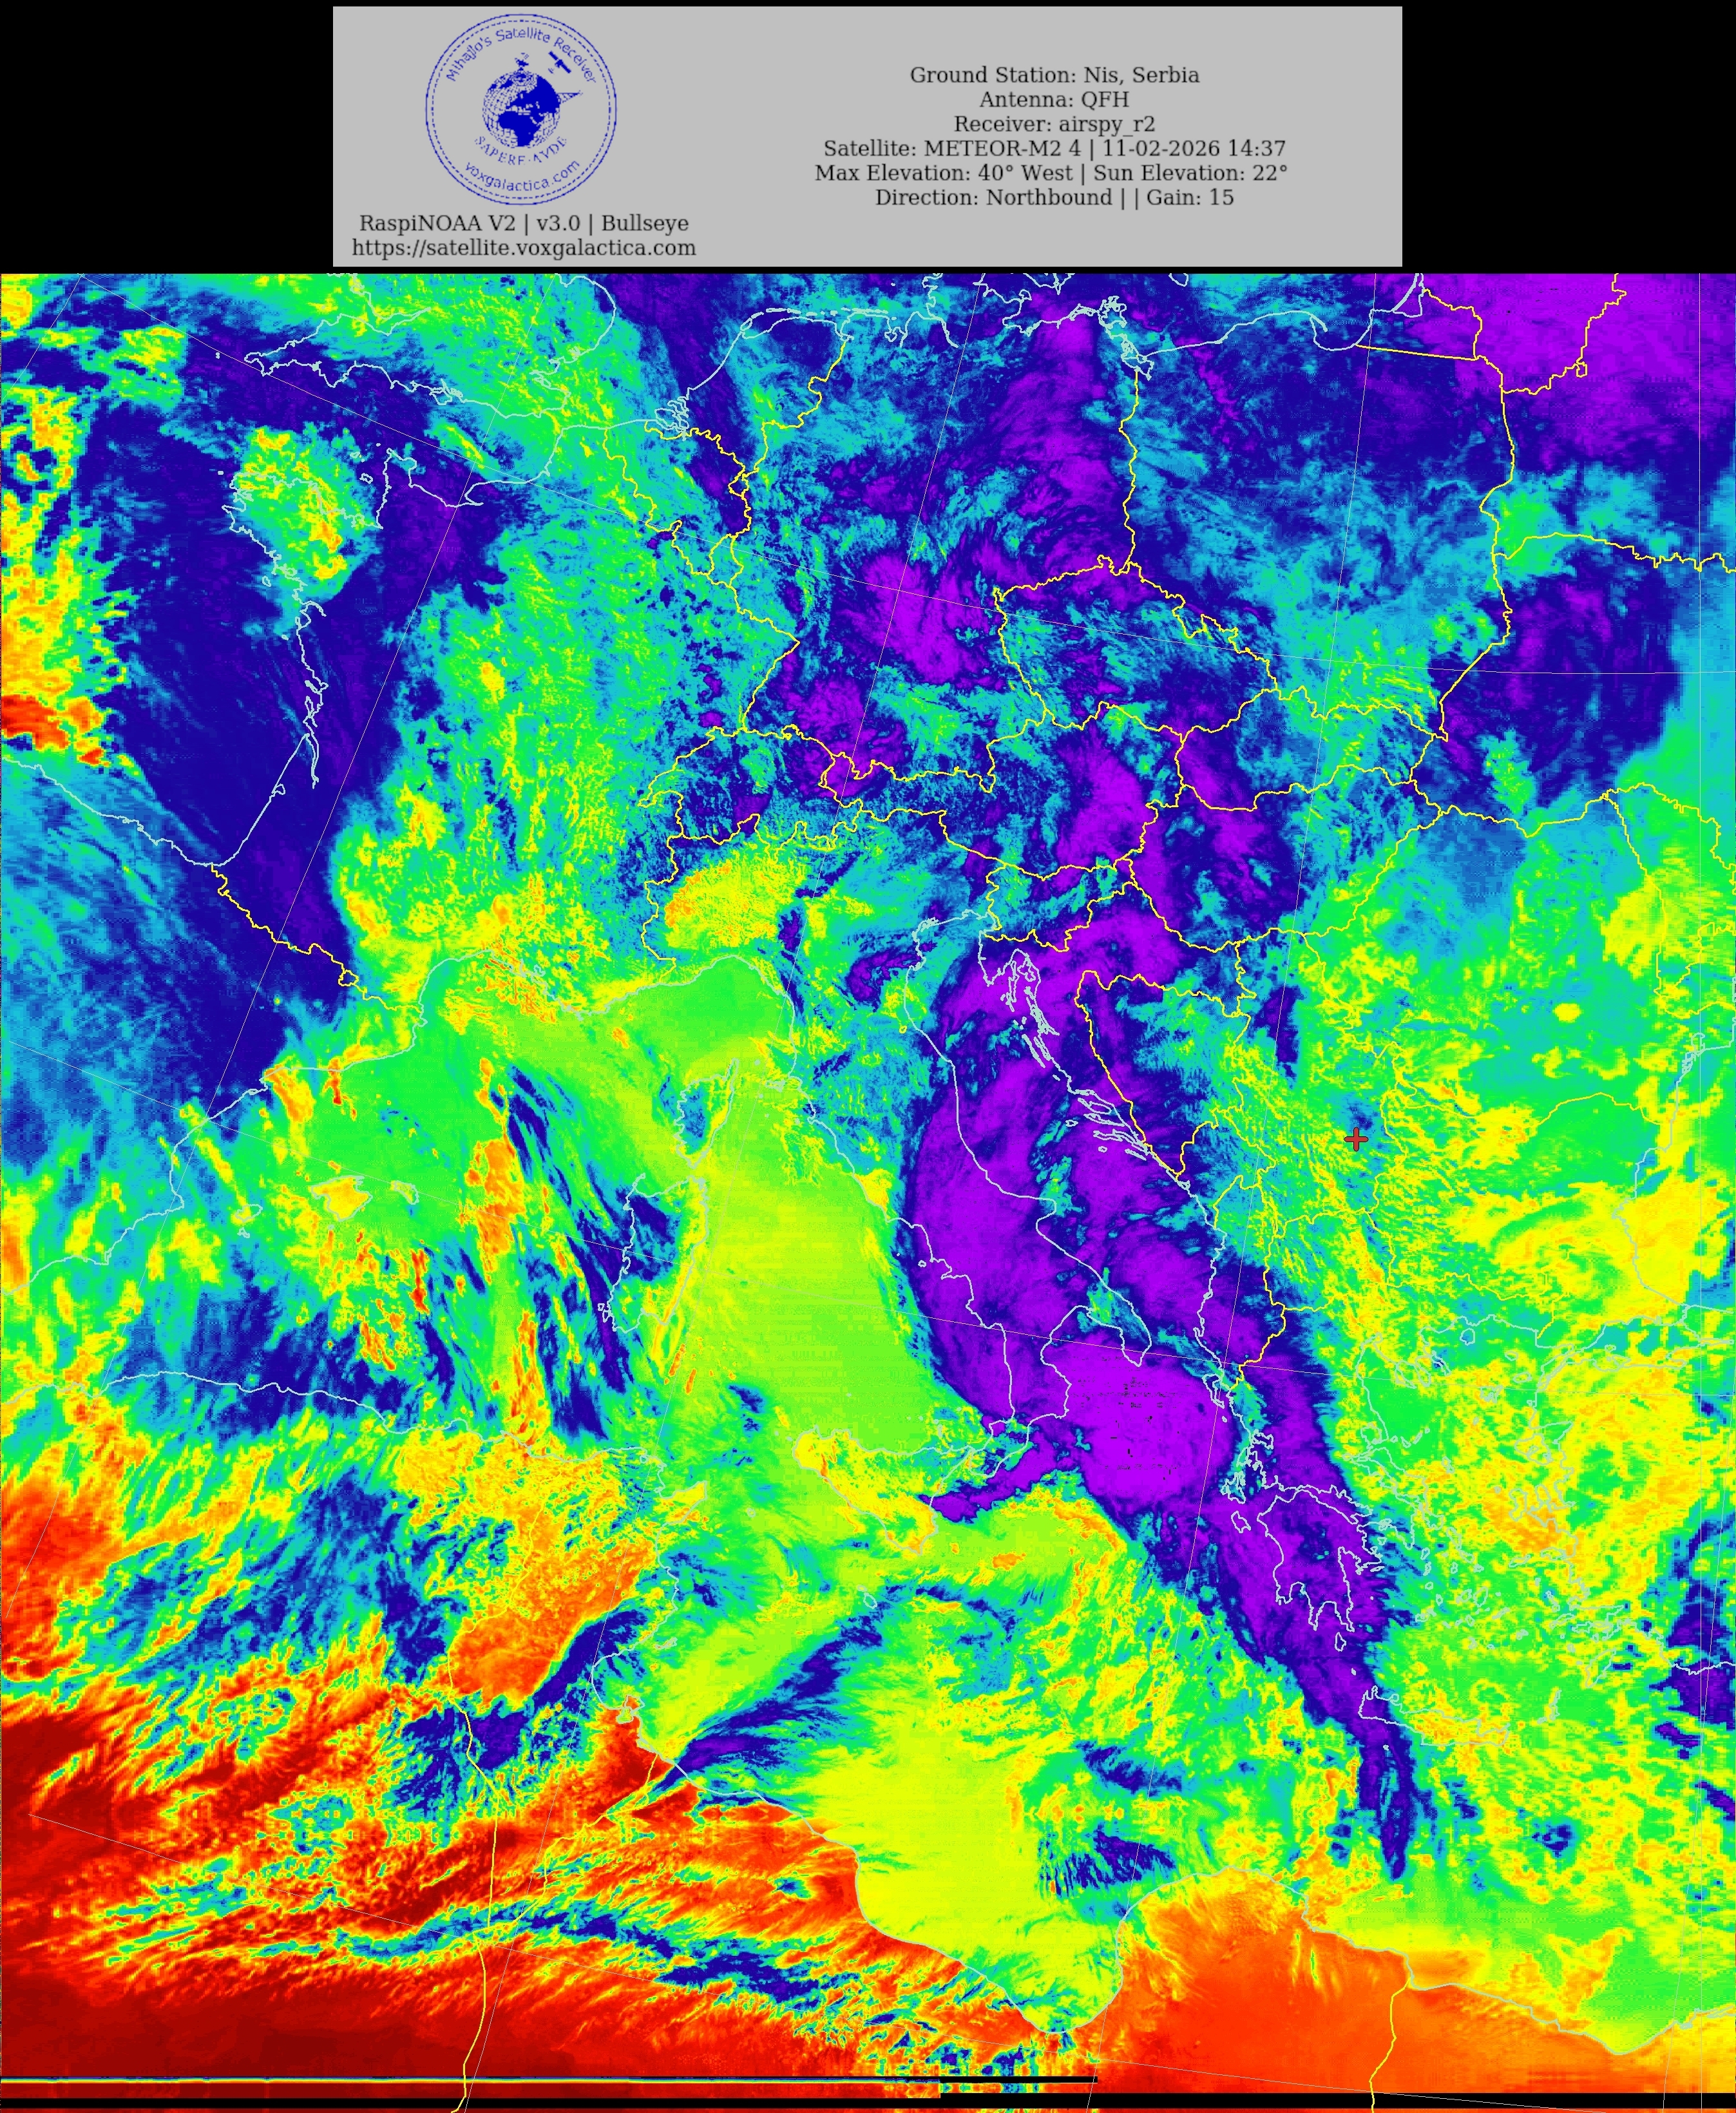Screen dimensions: 1736x2113
Task: Select the 'Direction: Northbound' text
Action: [993, 197]
